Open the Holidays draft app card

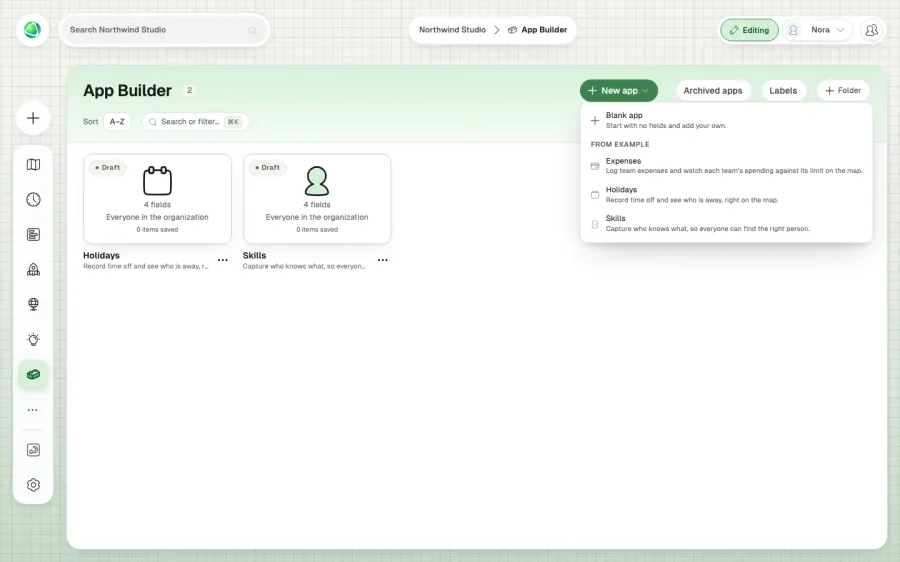pyautogui.click(x=157, y=199)
